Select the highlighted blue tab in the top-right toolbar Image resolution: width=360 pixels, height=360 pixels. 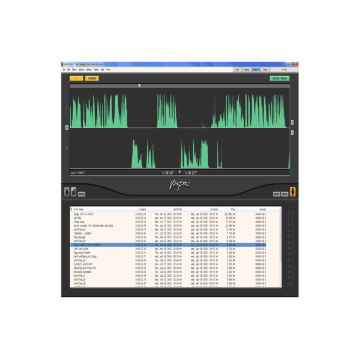click(256, 70)
